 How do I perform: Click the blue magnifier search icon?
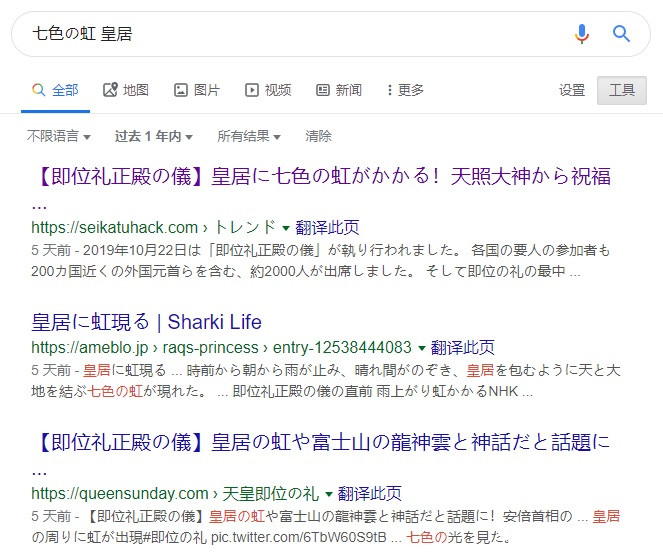(x=621, y=34)
